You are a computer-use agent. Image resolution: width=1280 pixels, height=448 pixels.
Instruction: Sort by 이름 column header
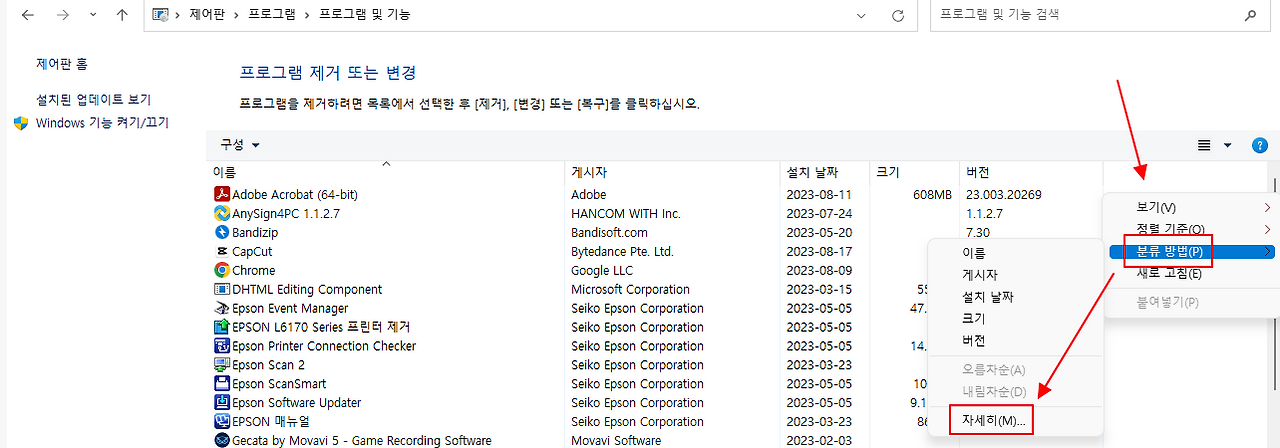pyautogui.click(x=224, y=173)
